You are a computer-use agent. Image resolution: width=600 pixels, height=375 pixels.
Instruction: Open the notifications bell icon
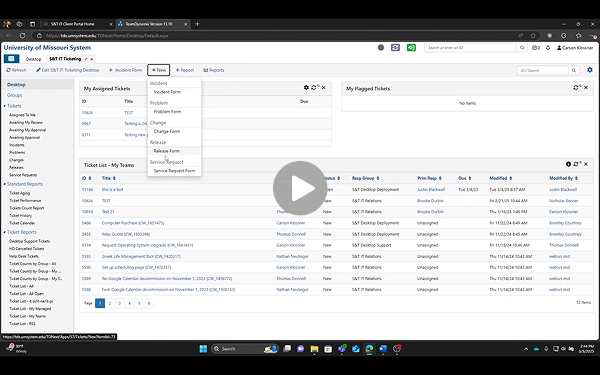coord(548,48)
